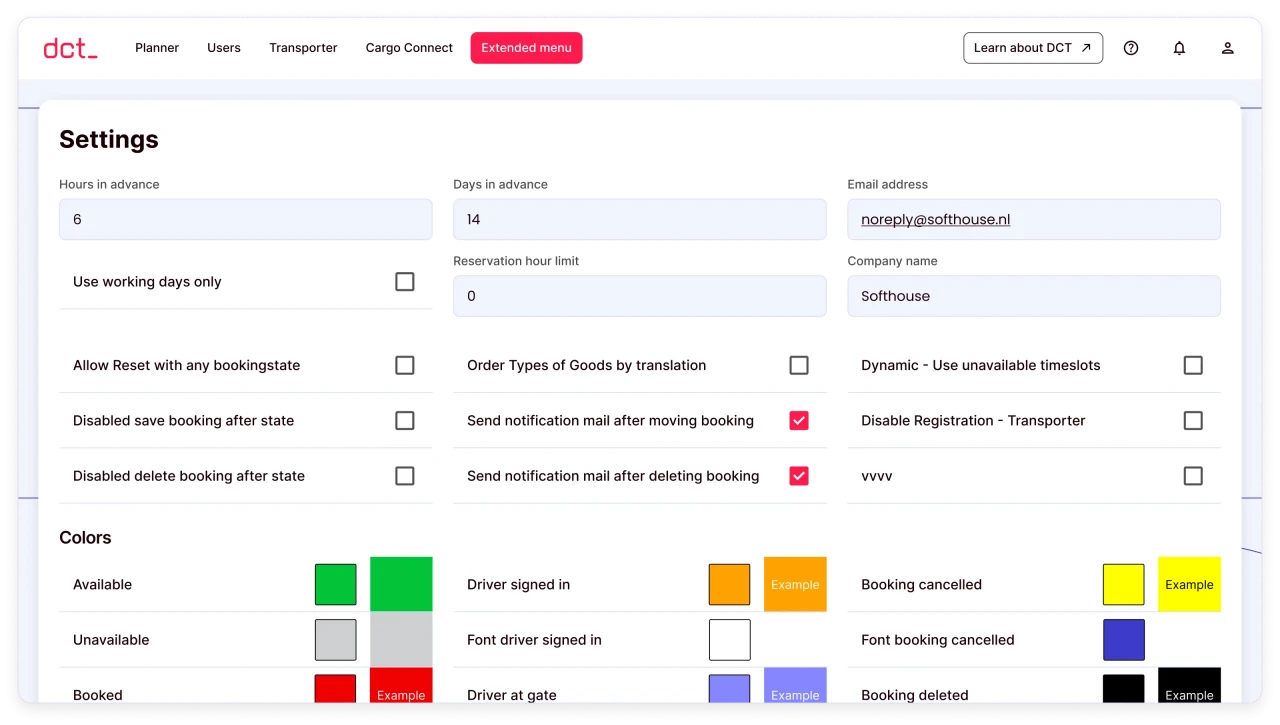
Task: Open the Users menu item
Action: 224,48
